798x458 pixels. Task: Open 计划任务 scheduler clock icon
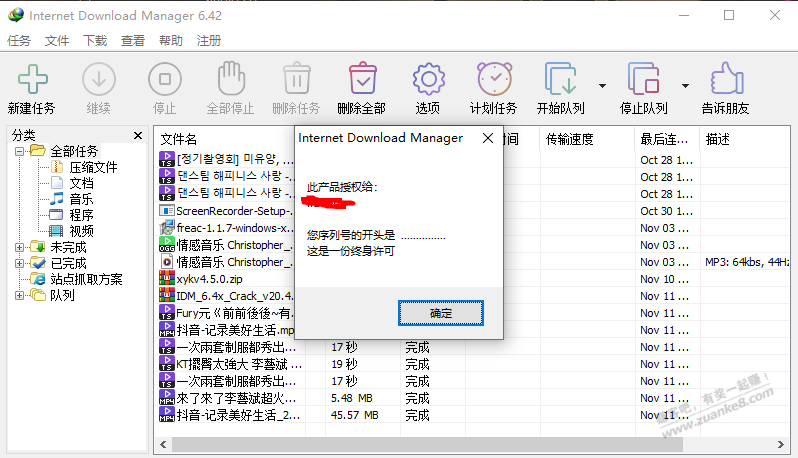coord(493,79)
